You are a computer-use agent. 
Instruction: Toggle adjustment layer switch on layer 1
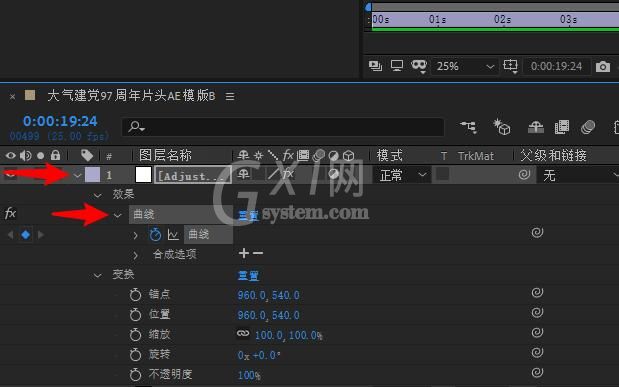pos(334,174)
